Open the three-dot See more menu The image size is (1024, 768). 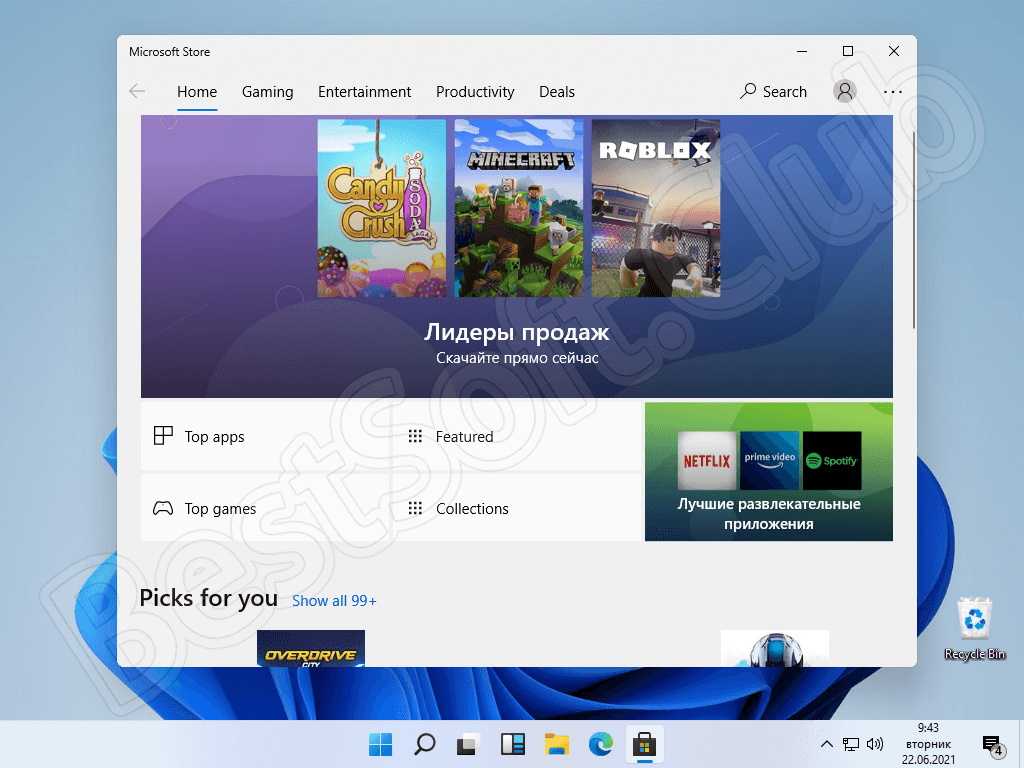click(893, 92)
